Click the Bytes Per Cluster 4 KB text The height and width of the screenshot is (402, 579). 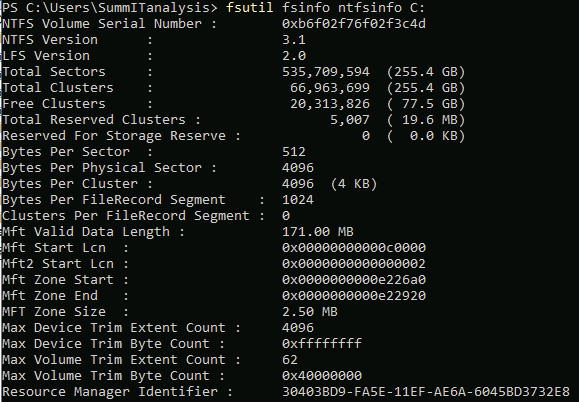(x=354, y=184)
